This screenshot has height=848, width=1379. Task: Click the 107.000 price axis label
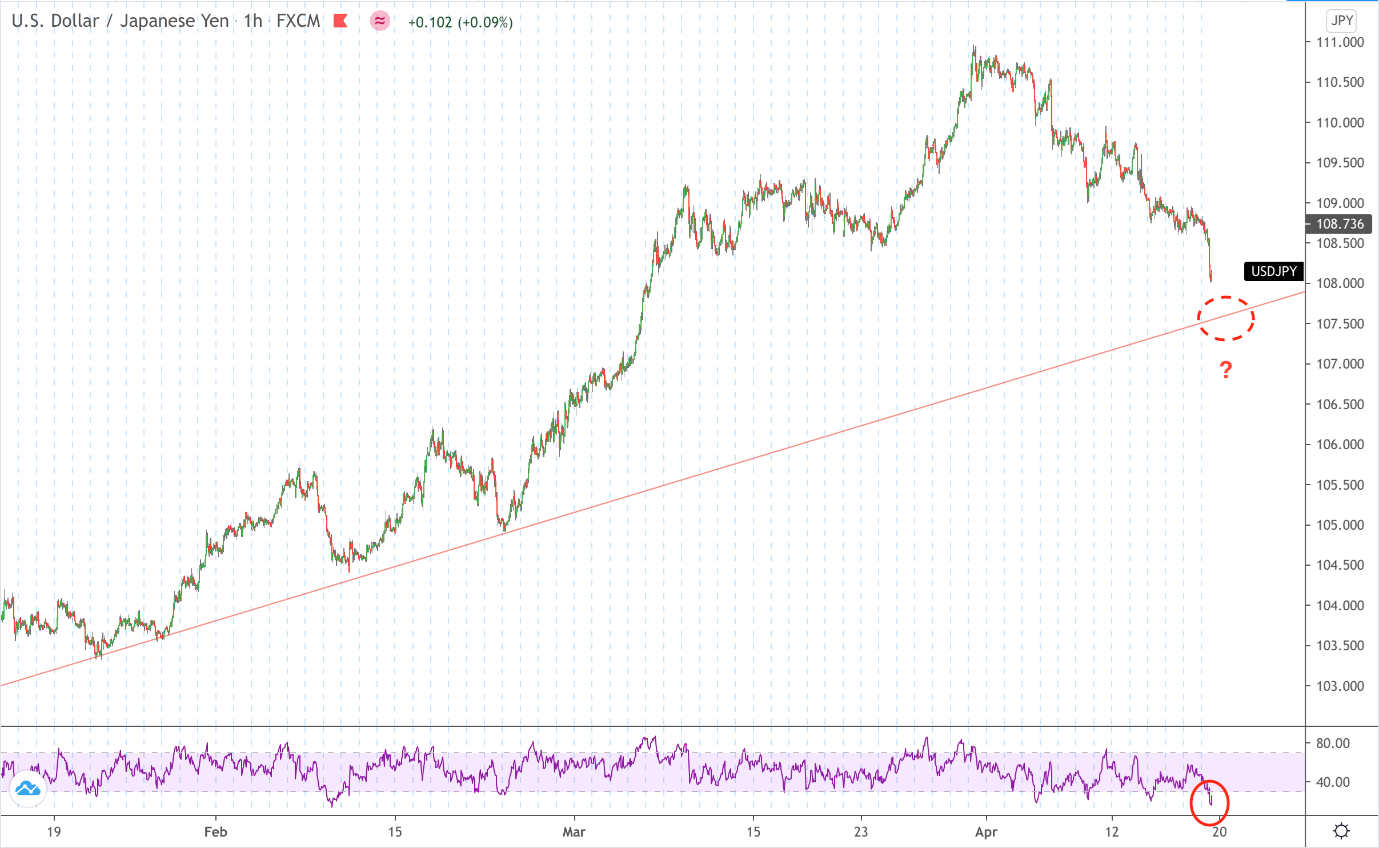(1338, 364)
